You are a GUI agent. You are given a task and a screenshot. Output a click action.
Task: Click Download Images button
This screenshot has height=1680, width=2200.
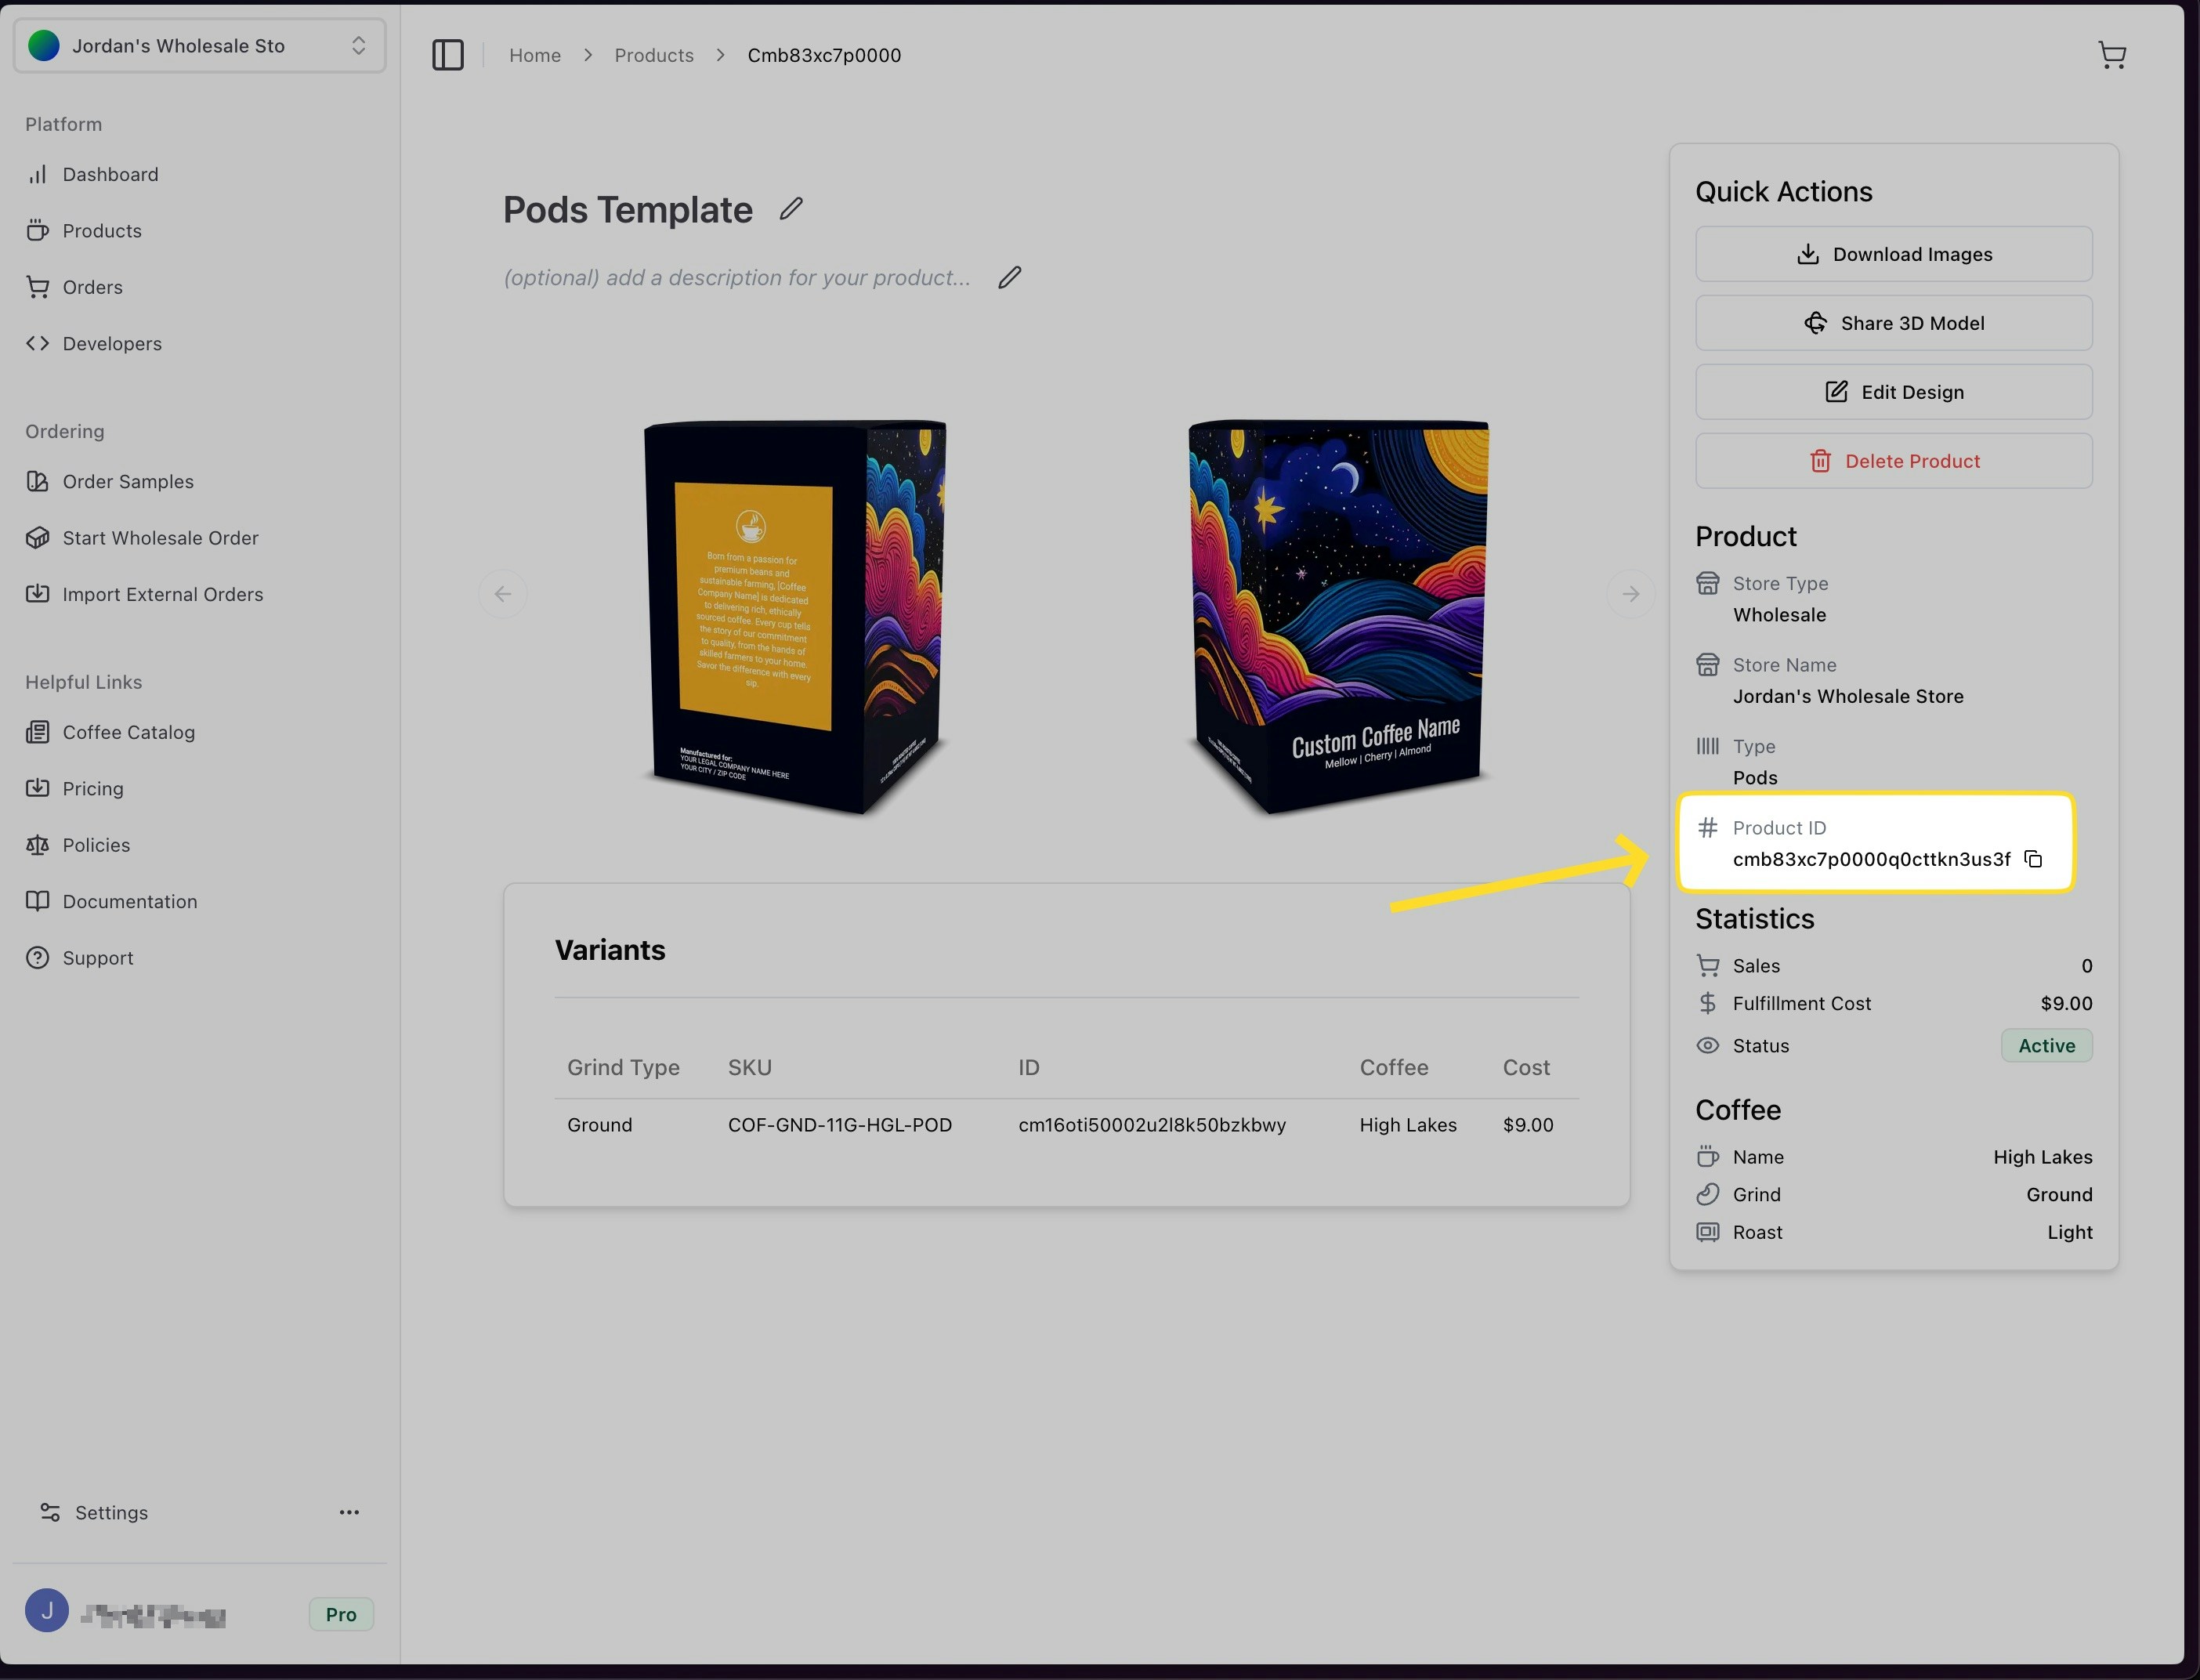coord(1893,254)
